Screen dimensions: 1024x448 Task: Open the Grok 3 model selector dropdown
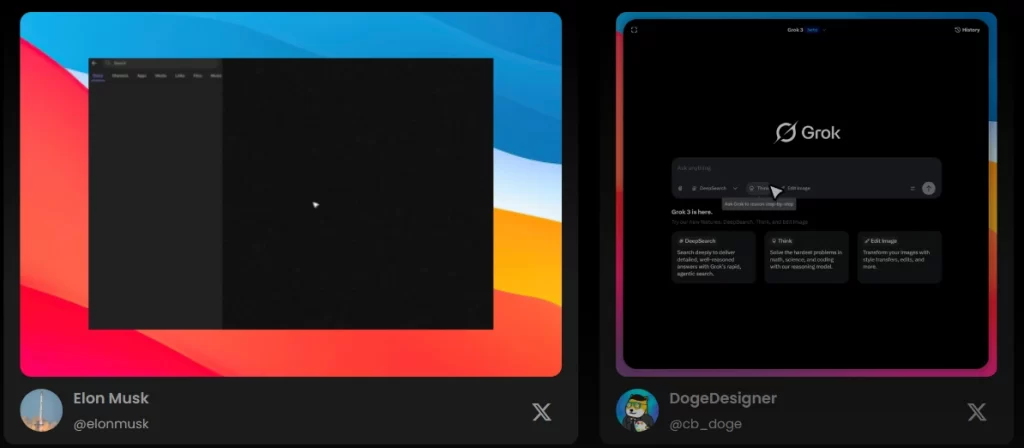point(806,30)
